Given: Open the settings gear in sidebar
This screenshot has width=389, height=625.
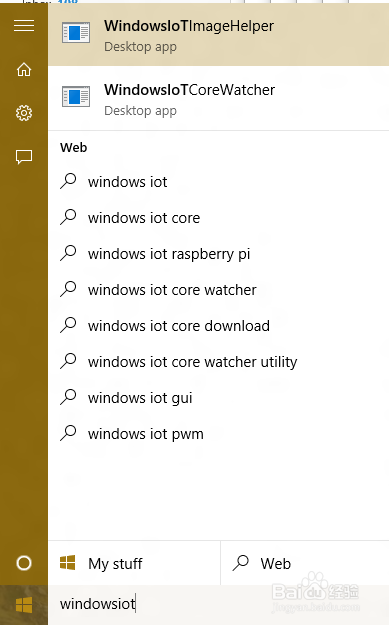Looking at the screenshot, I should click(24, 113).
